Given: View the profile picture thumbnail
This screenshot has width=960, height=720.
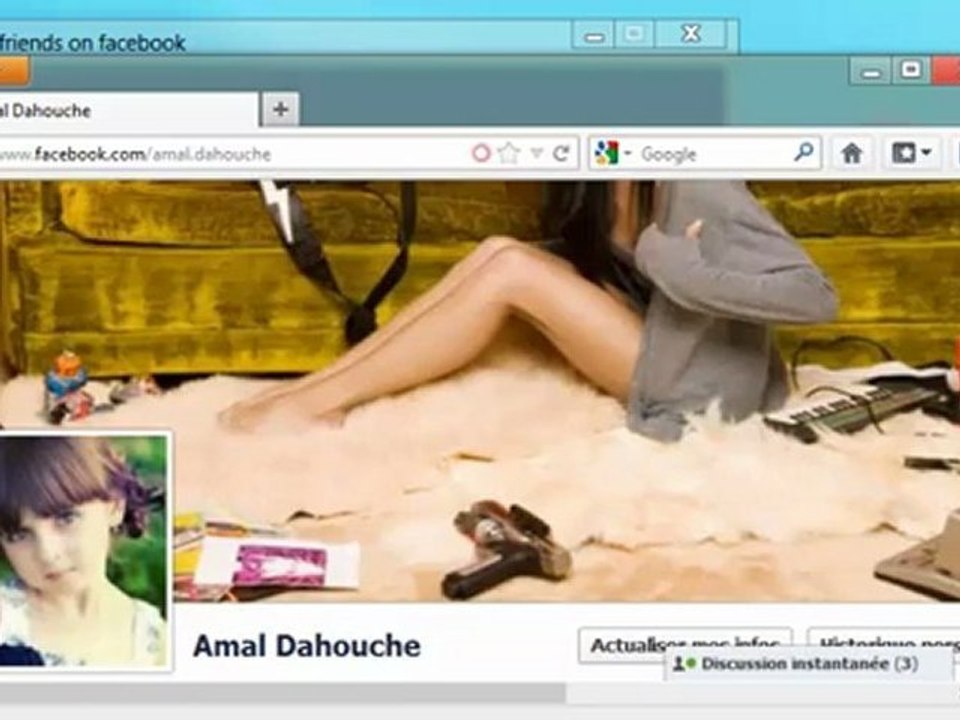Looking at the screenshot, I should click(83, 551).
